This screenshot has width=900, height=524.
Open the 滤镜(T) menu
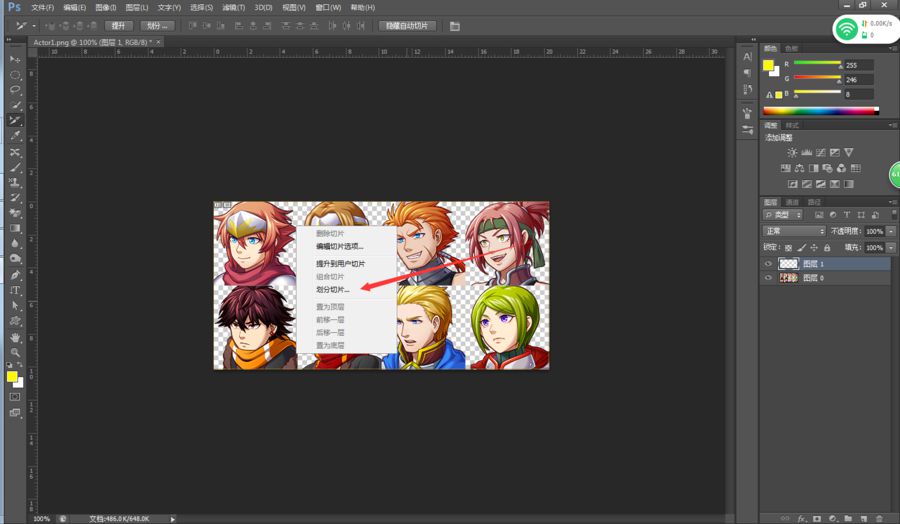(x=234, y=7)
